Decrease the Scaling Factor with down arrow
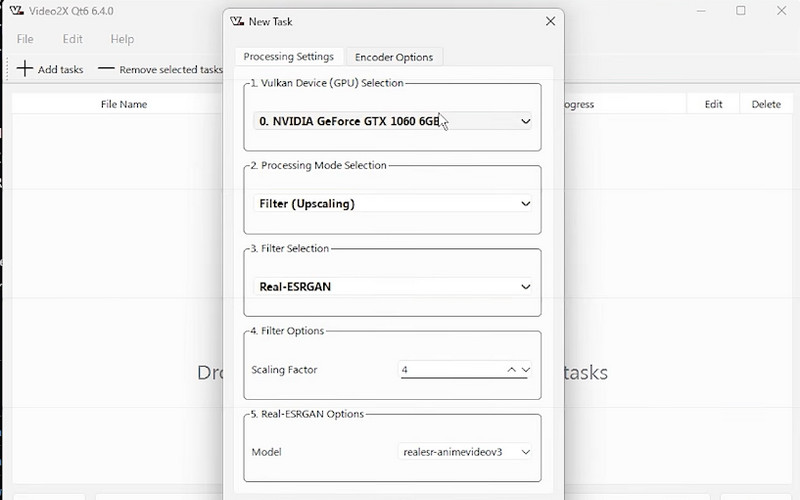Image resolution: width=800 pixels, height=500 pixels. pyautogui.click(x=526, y=369)
